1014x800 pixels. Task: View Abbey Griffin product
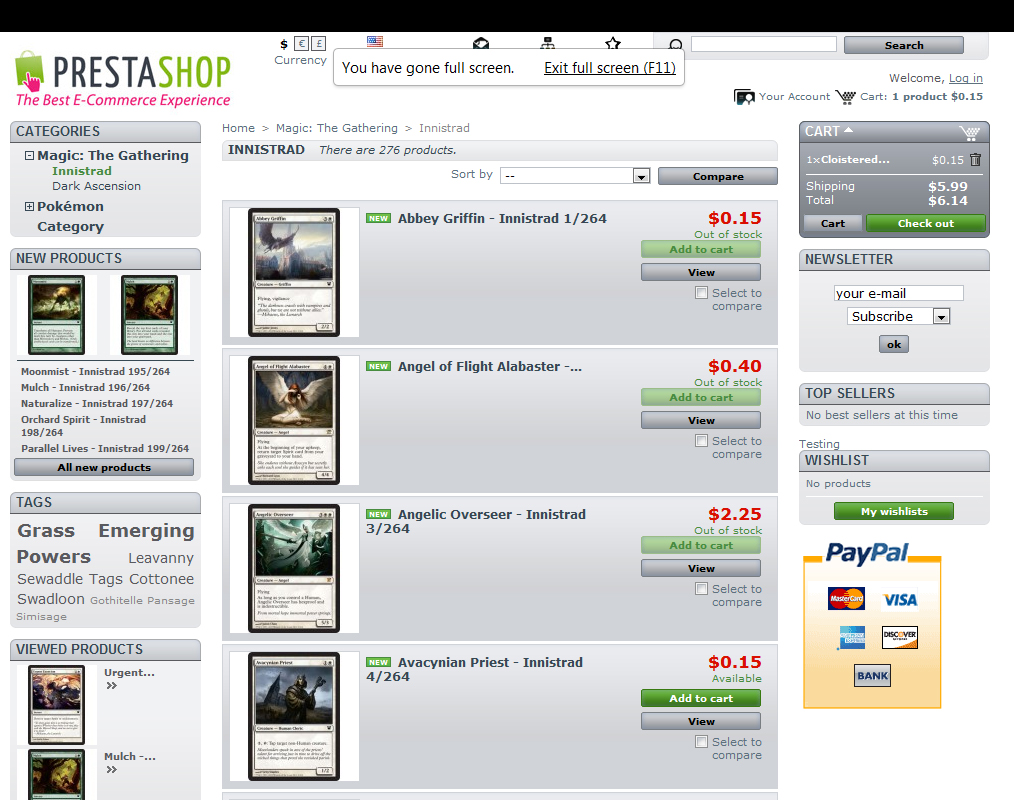click(x=701, y=272)
